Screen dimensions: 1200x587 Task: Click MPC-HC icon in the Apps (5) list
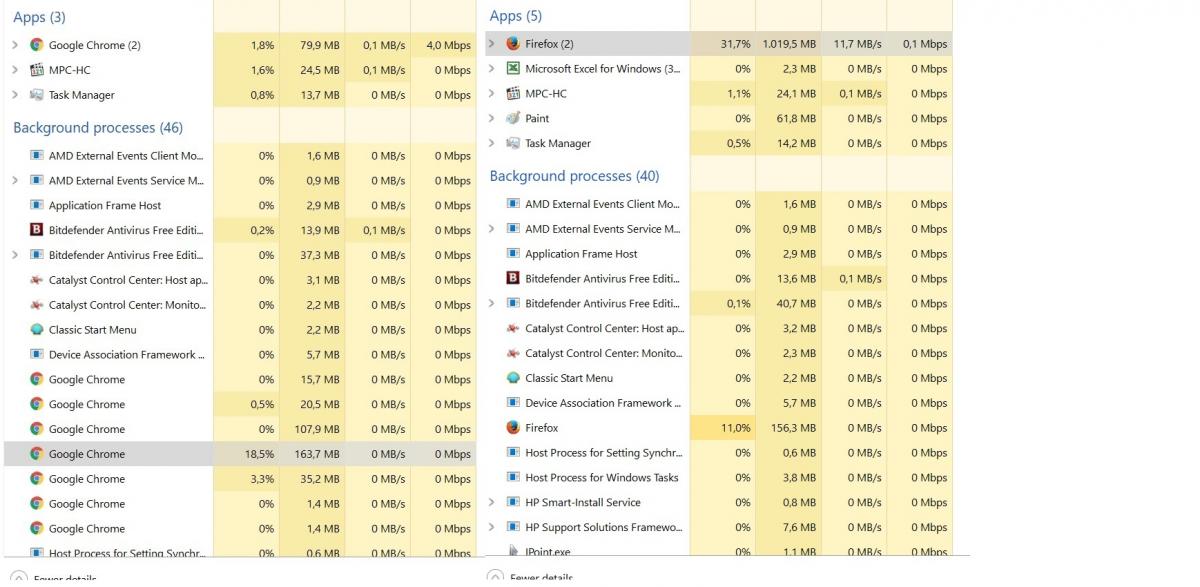[513, 94]
